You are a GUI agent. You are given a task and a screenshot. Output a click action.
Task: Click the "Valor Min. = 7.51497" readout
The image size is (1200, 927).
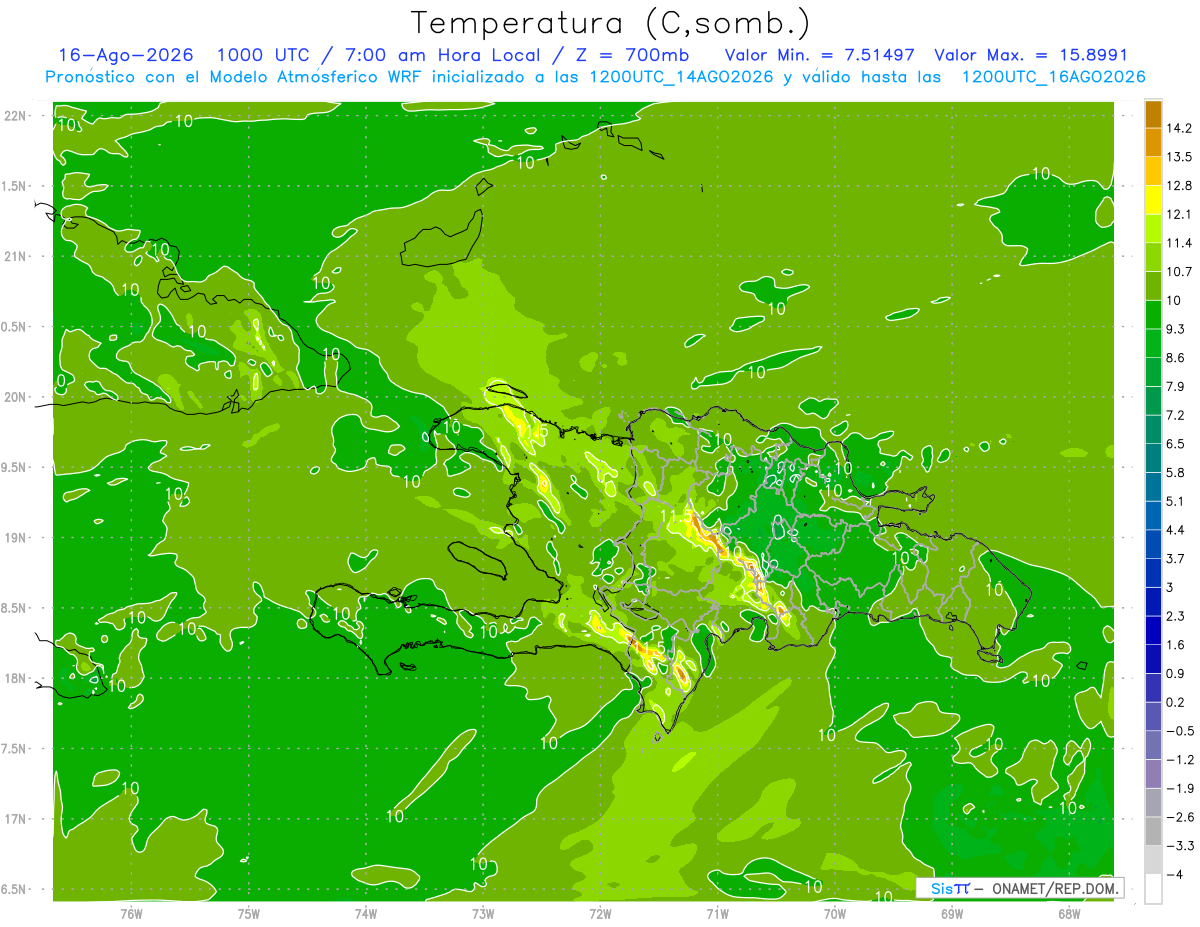[819, 55]
